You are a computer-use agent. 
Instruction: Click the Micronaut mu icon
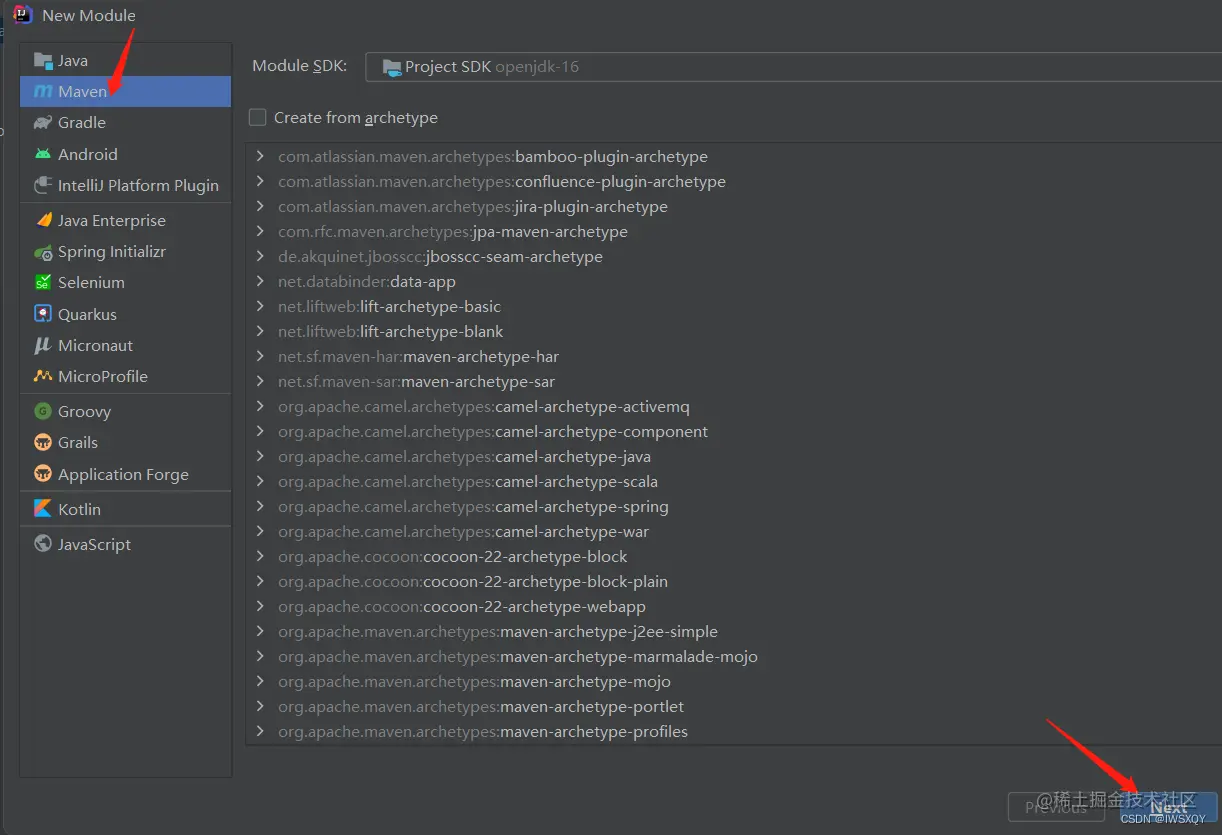(x=43, y=346)
